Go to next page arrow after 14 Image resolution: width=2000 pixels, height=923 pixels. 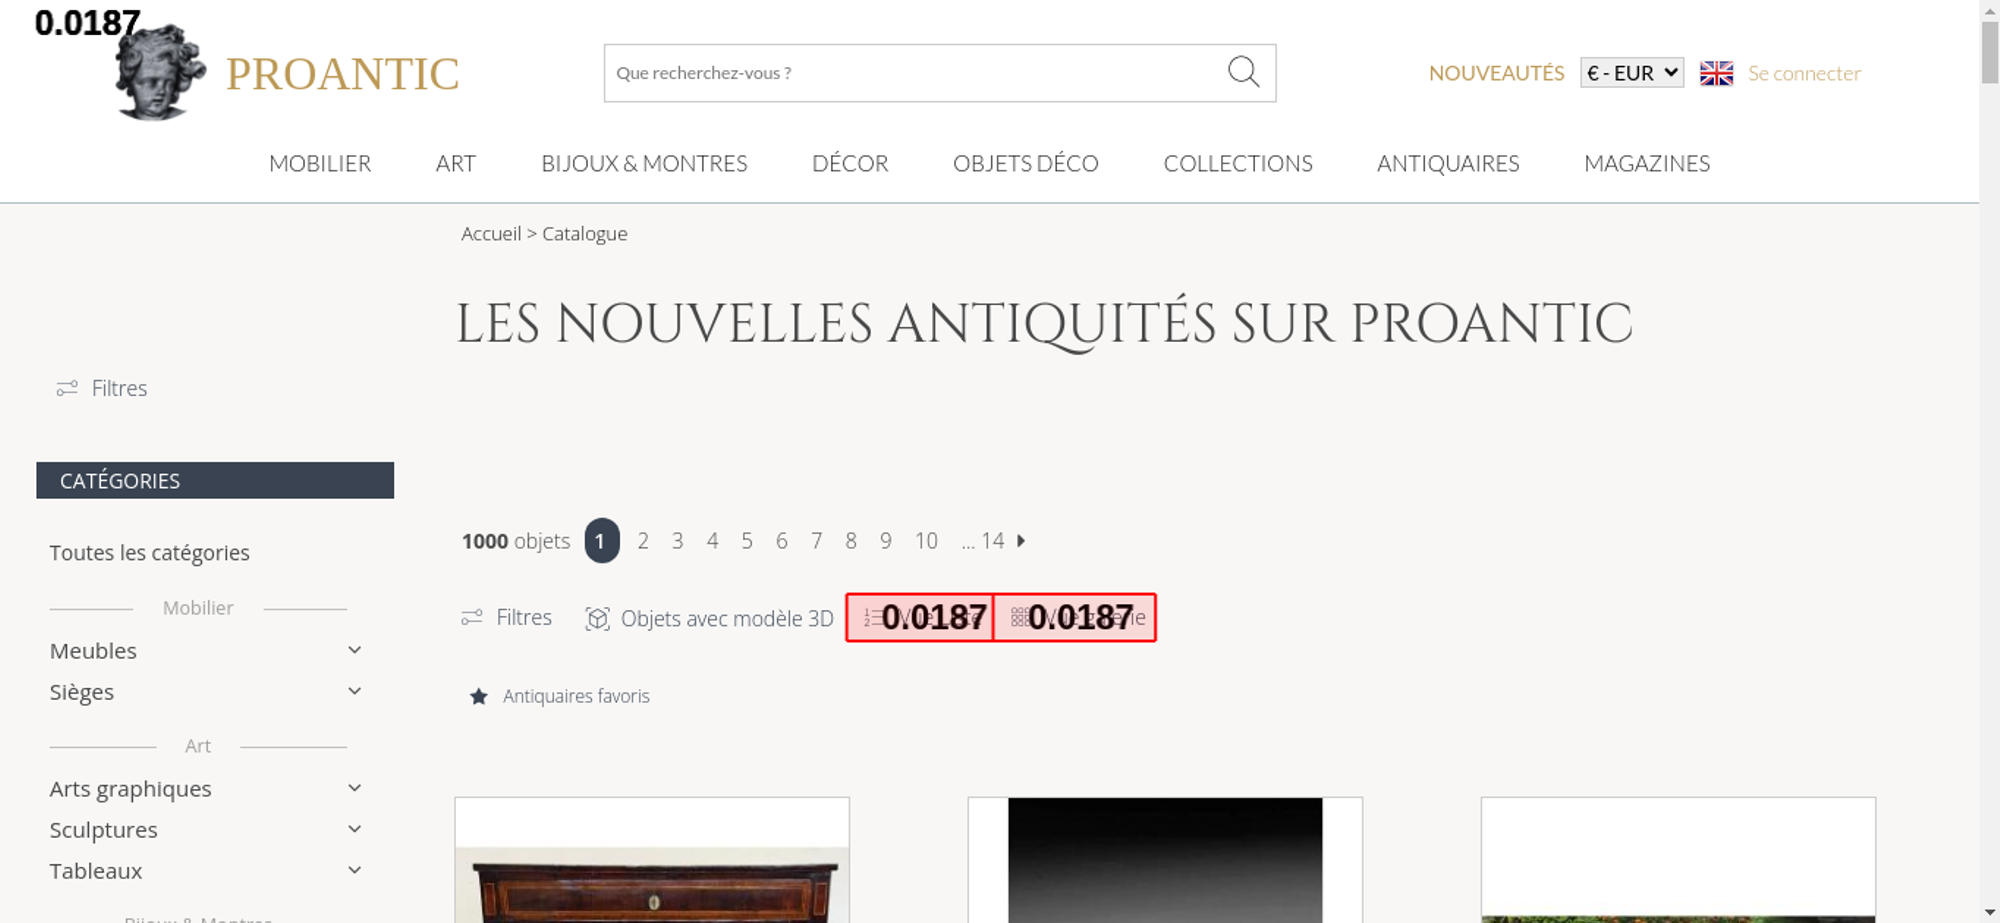coord(1021,541)
